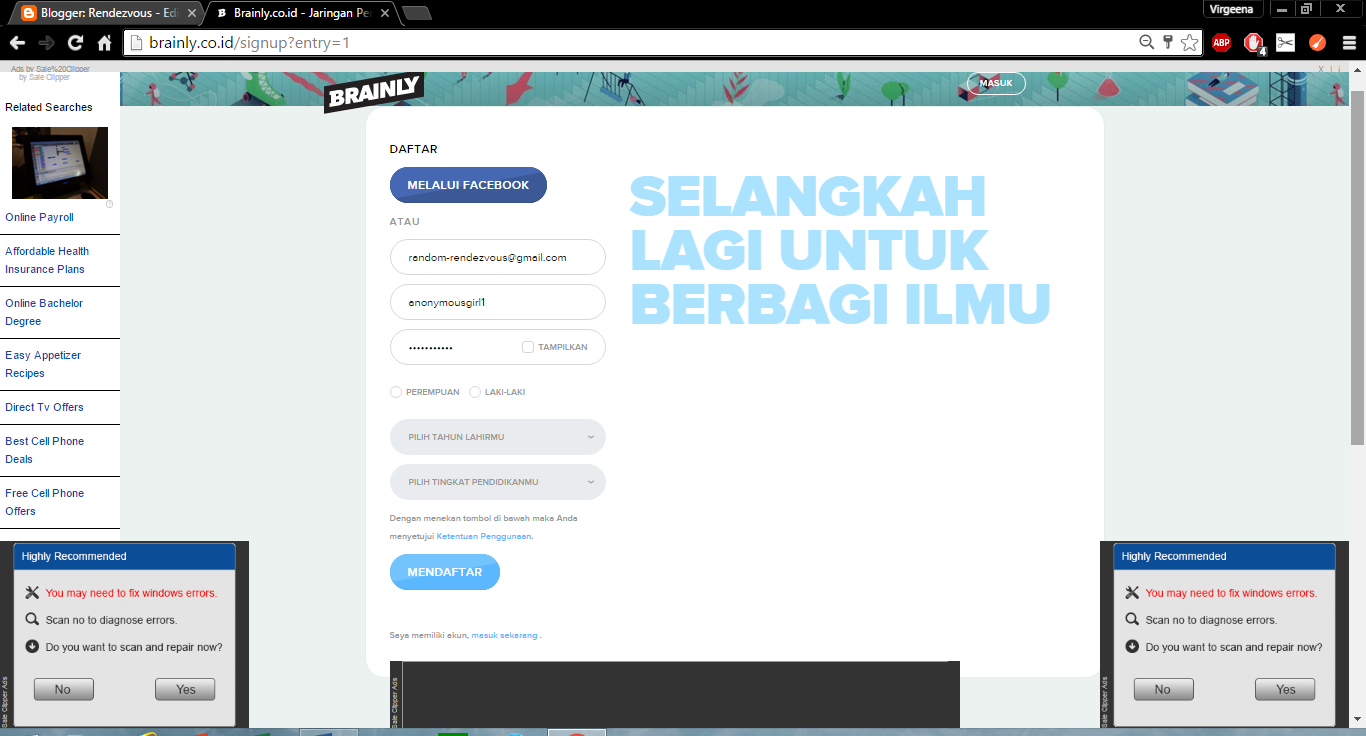Click the Related Searches ad thumbnail image
Image resolution: width=1366 pixels, height=736 pixels.
point(60,163)
